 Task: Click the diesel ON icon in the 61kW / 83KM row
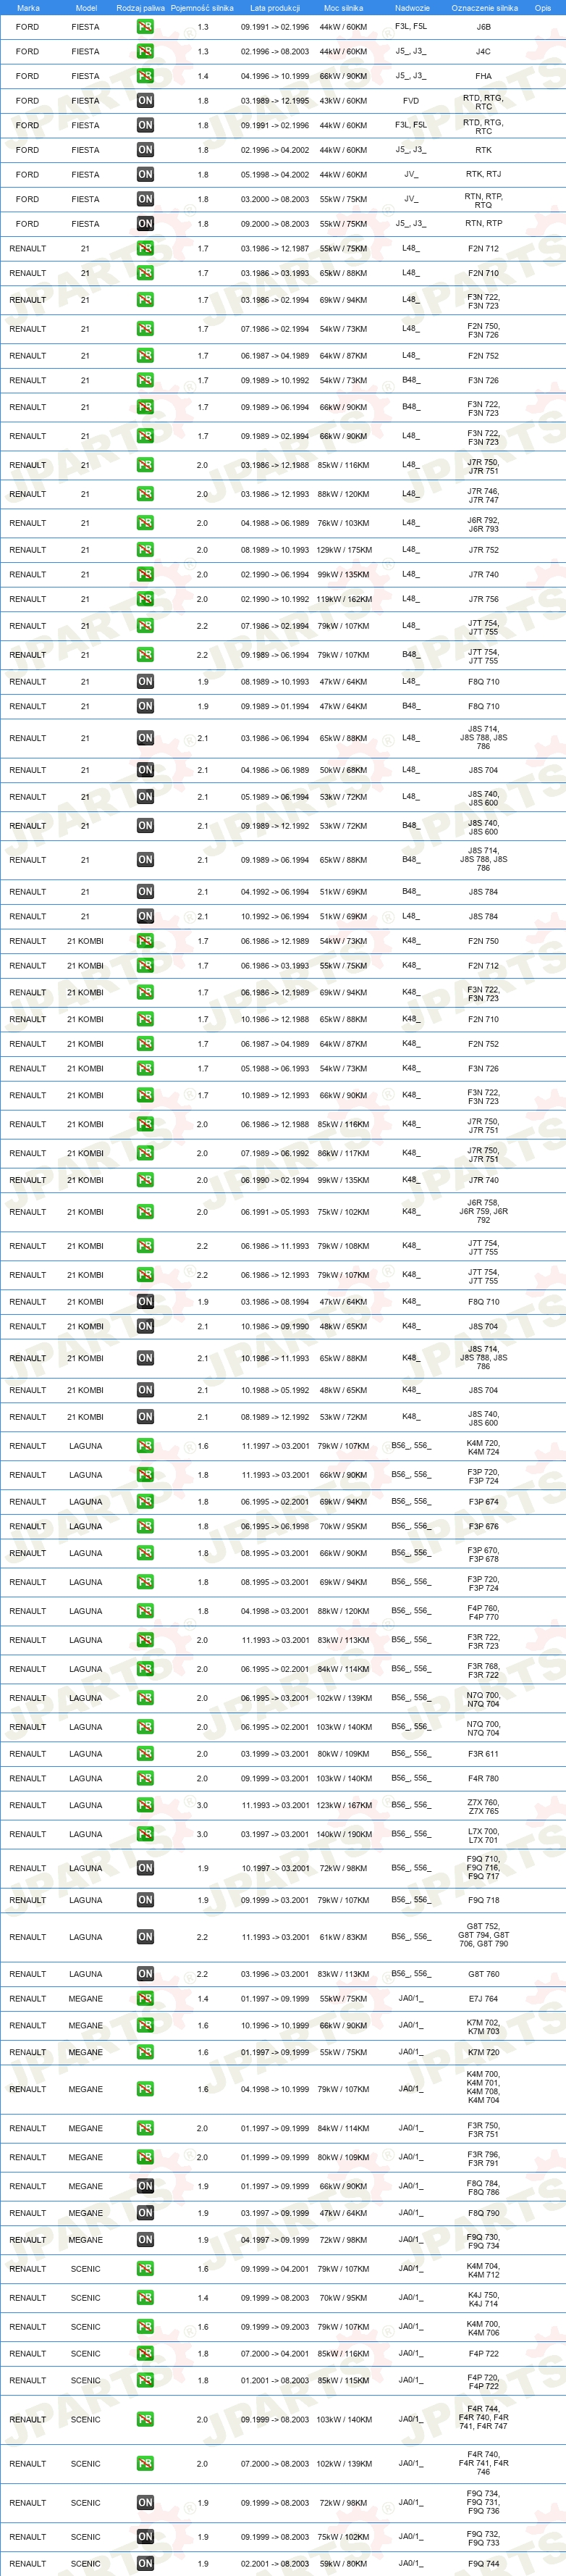[145, 1937]
